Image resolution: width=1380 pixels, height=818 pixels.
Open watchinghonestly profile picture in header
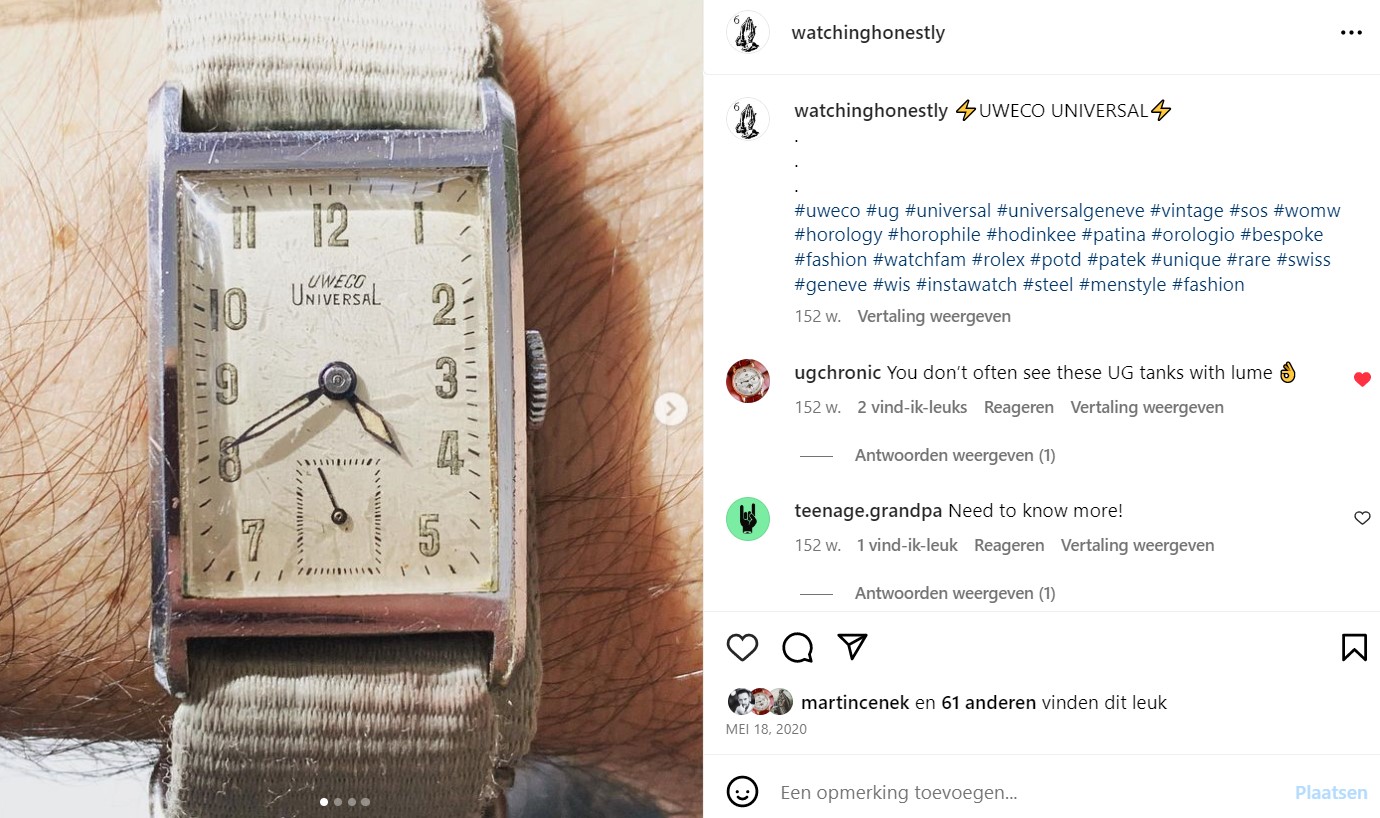click(748, 33)
